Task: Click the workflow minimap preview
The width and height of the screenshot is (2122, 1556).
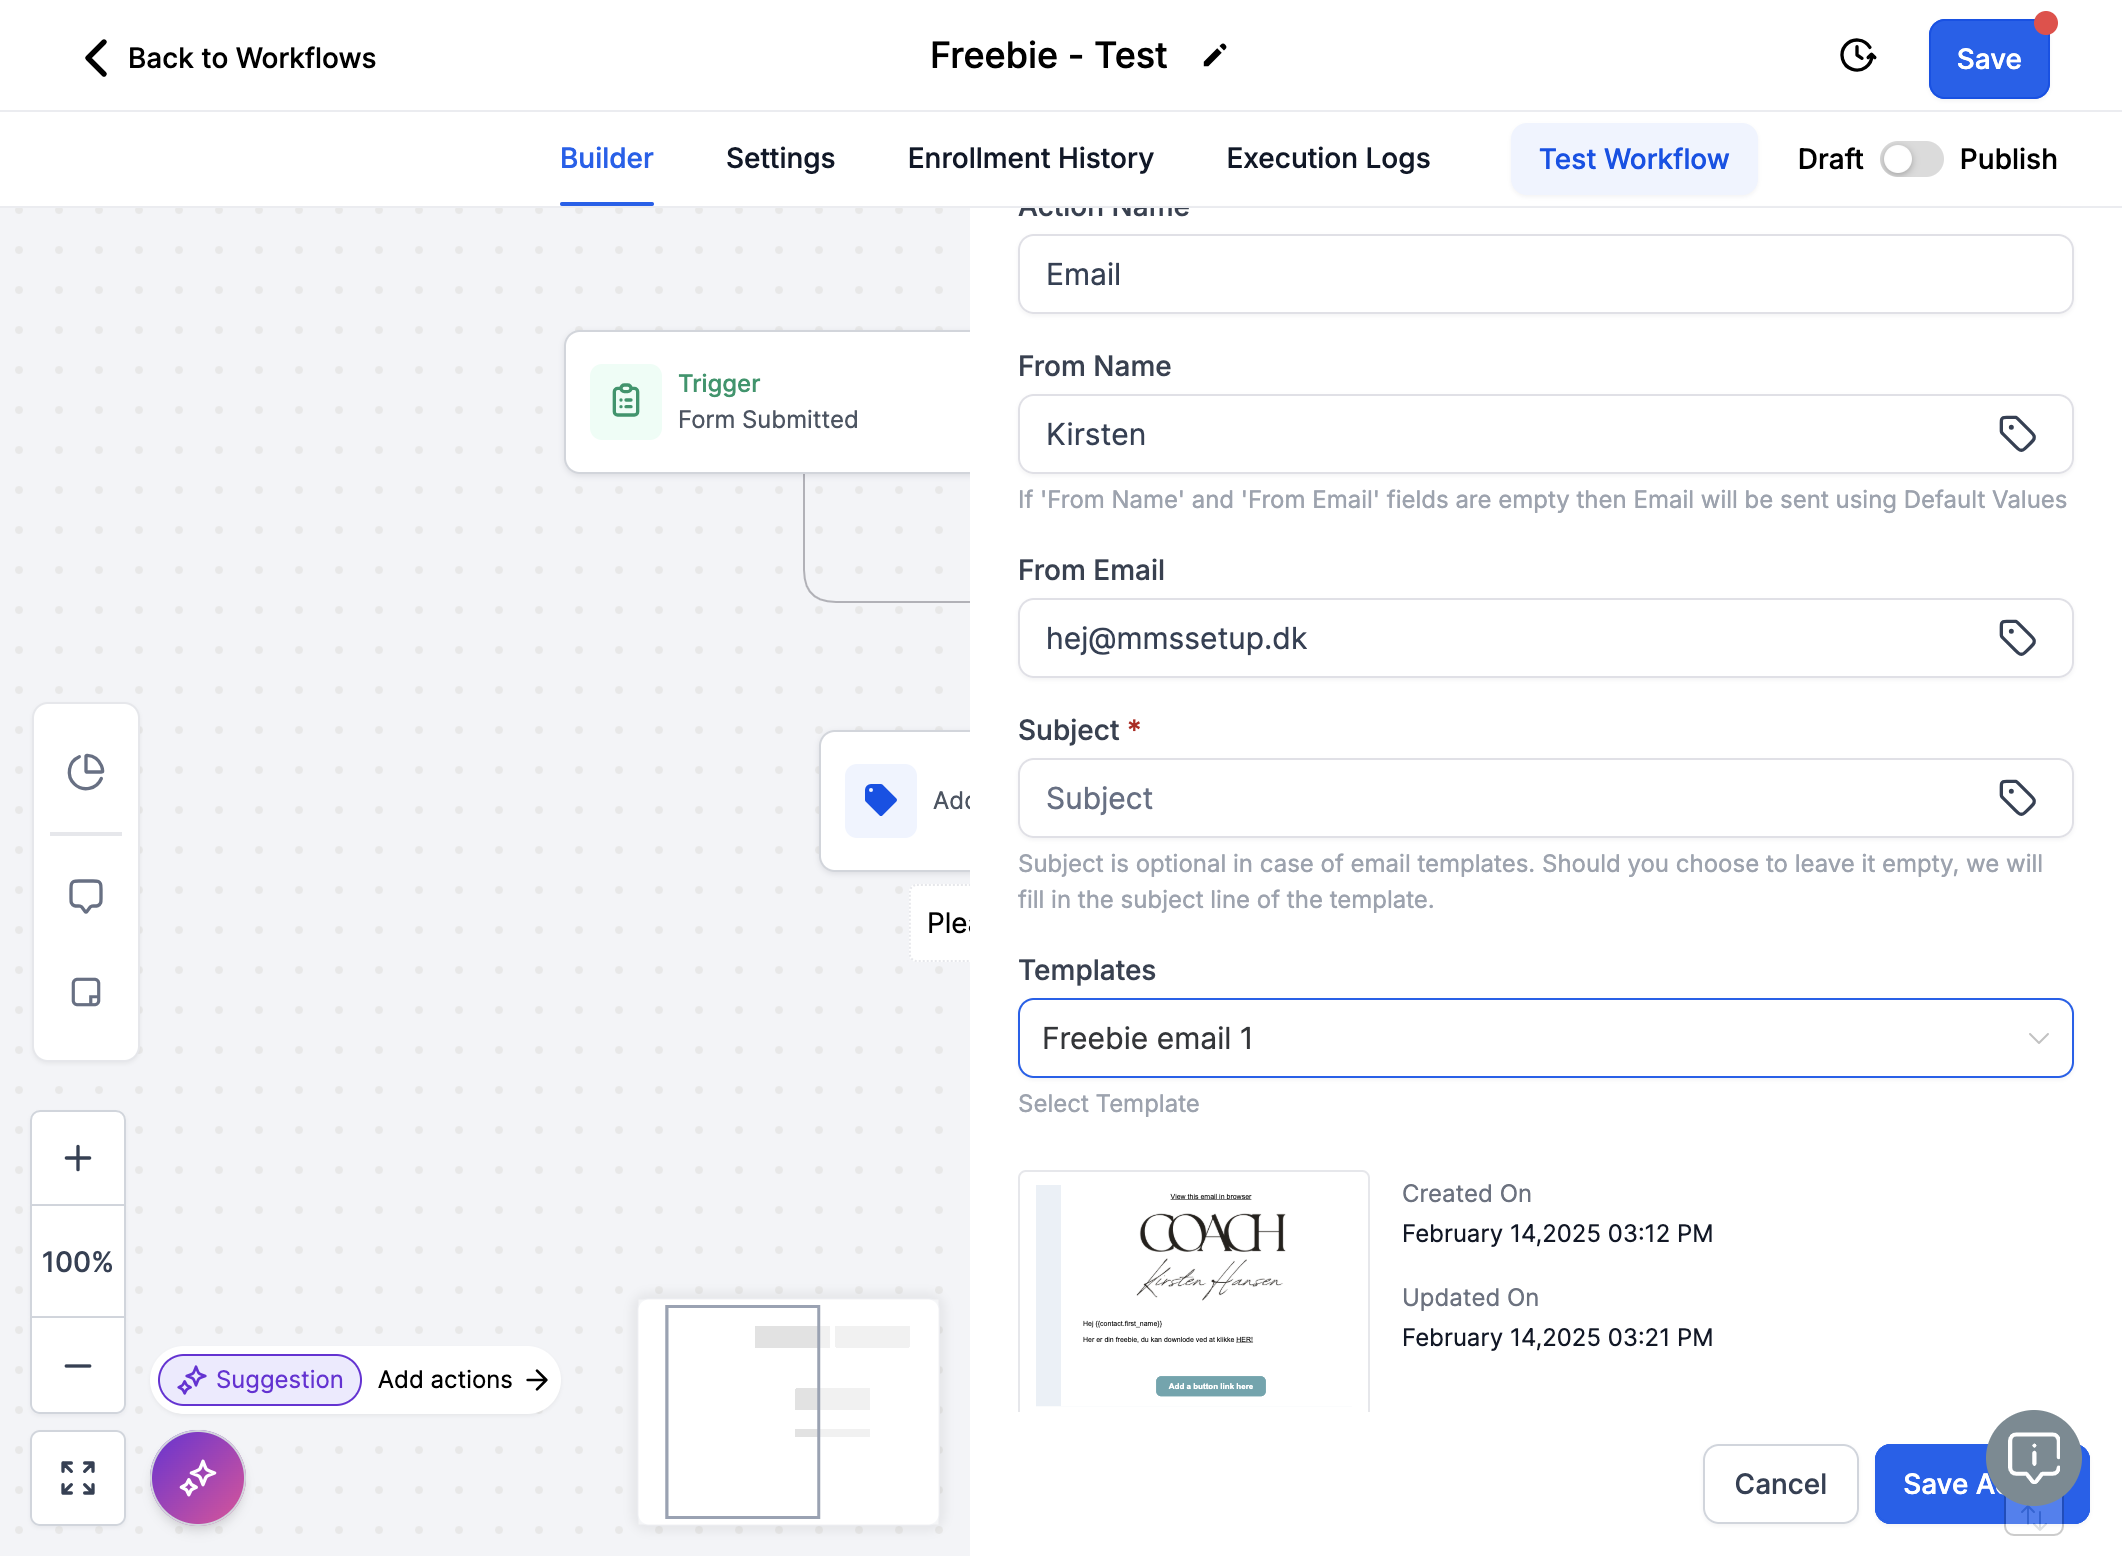Action: coord(789,1412)
